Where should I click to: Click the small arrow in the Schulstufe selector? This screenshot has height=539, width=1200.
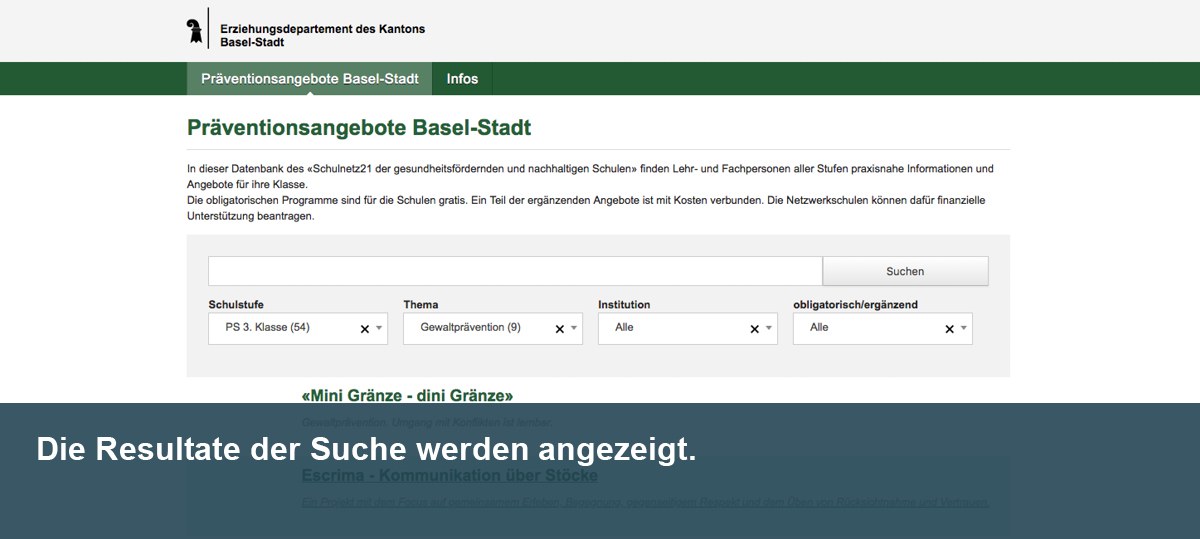[x=379, y=329]
